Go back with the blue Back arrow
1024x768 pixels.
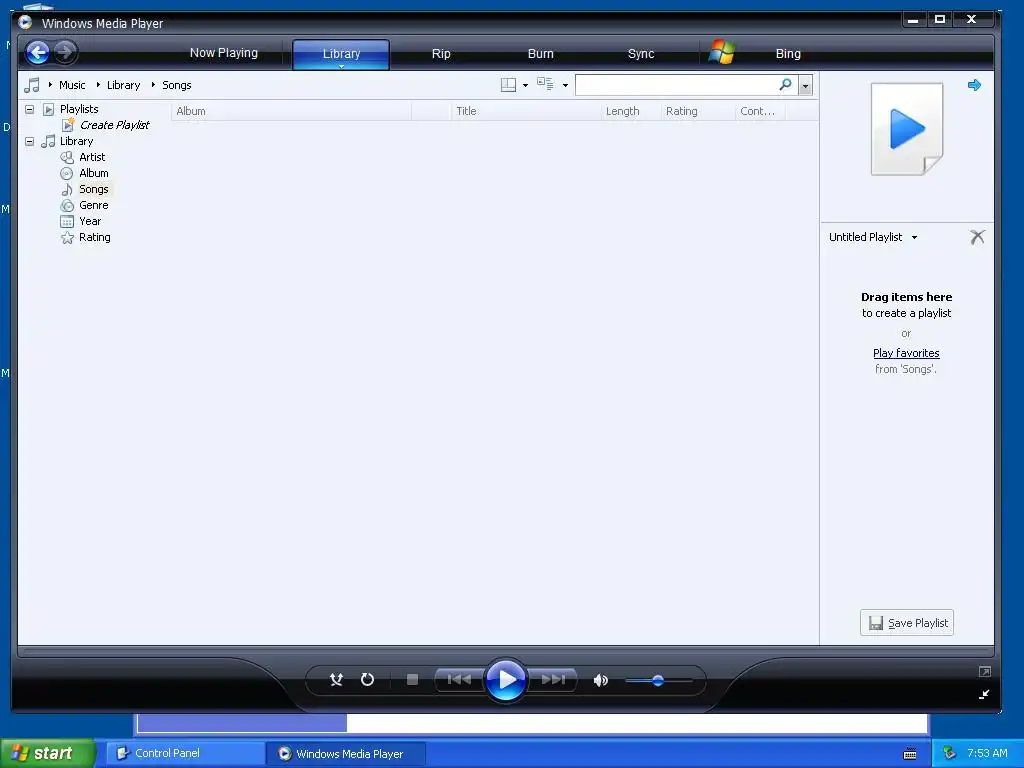click(38, 52)
